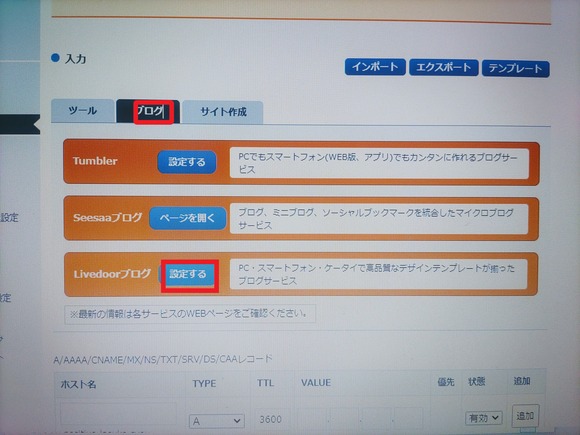
Task: Click the Livedoorブログ description text
Action: [x=378, y=274]
